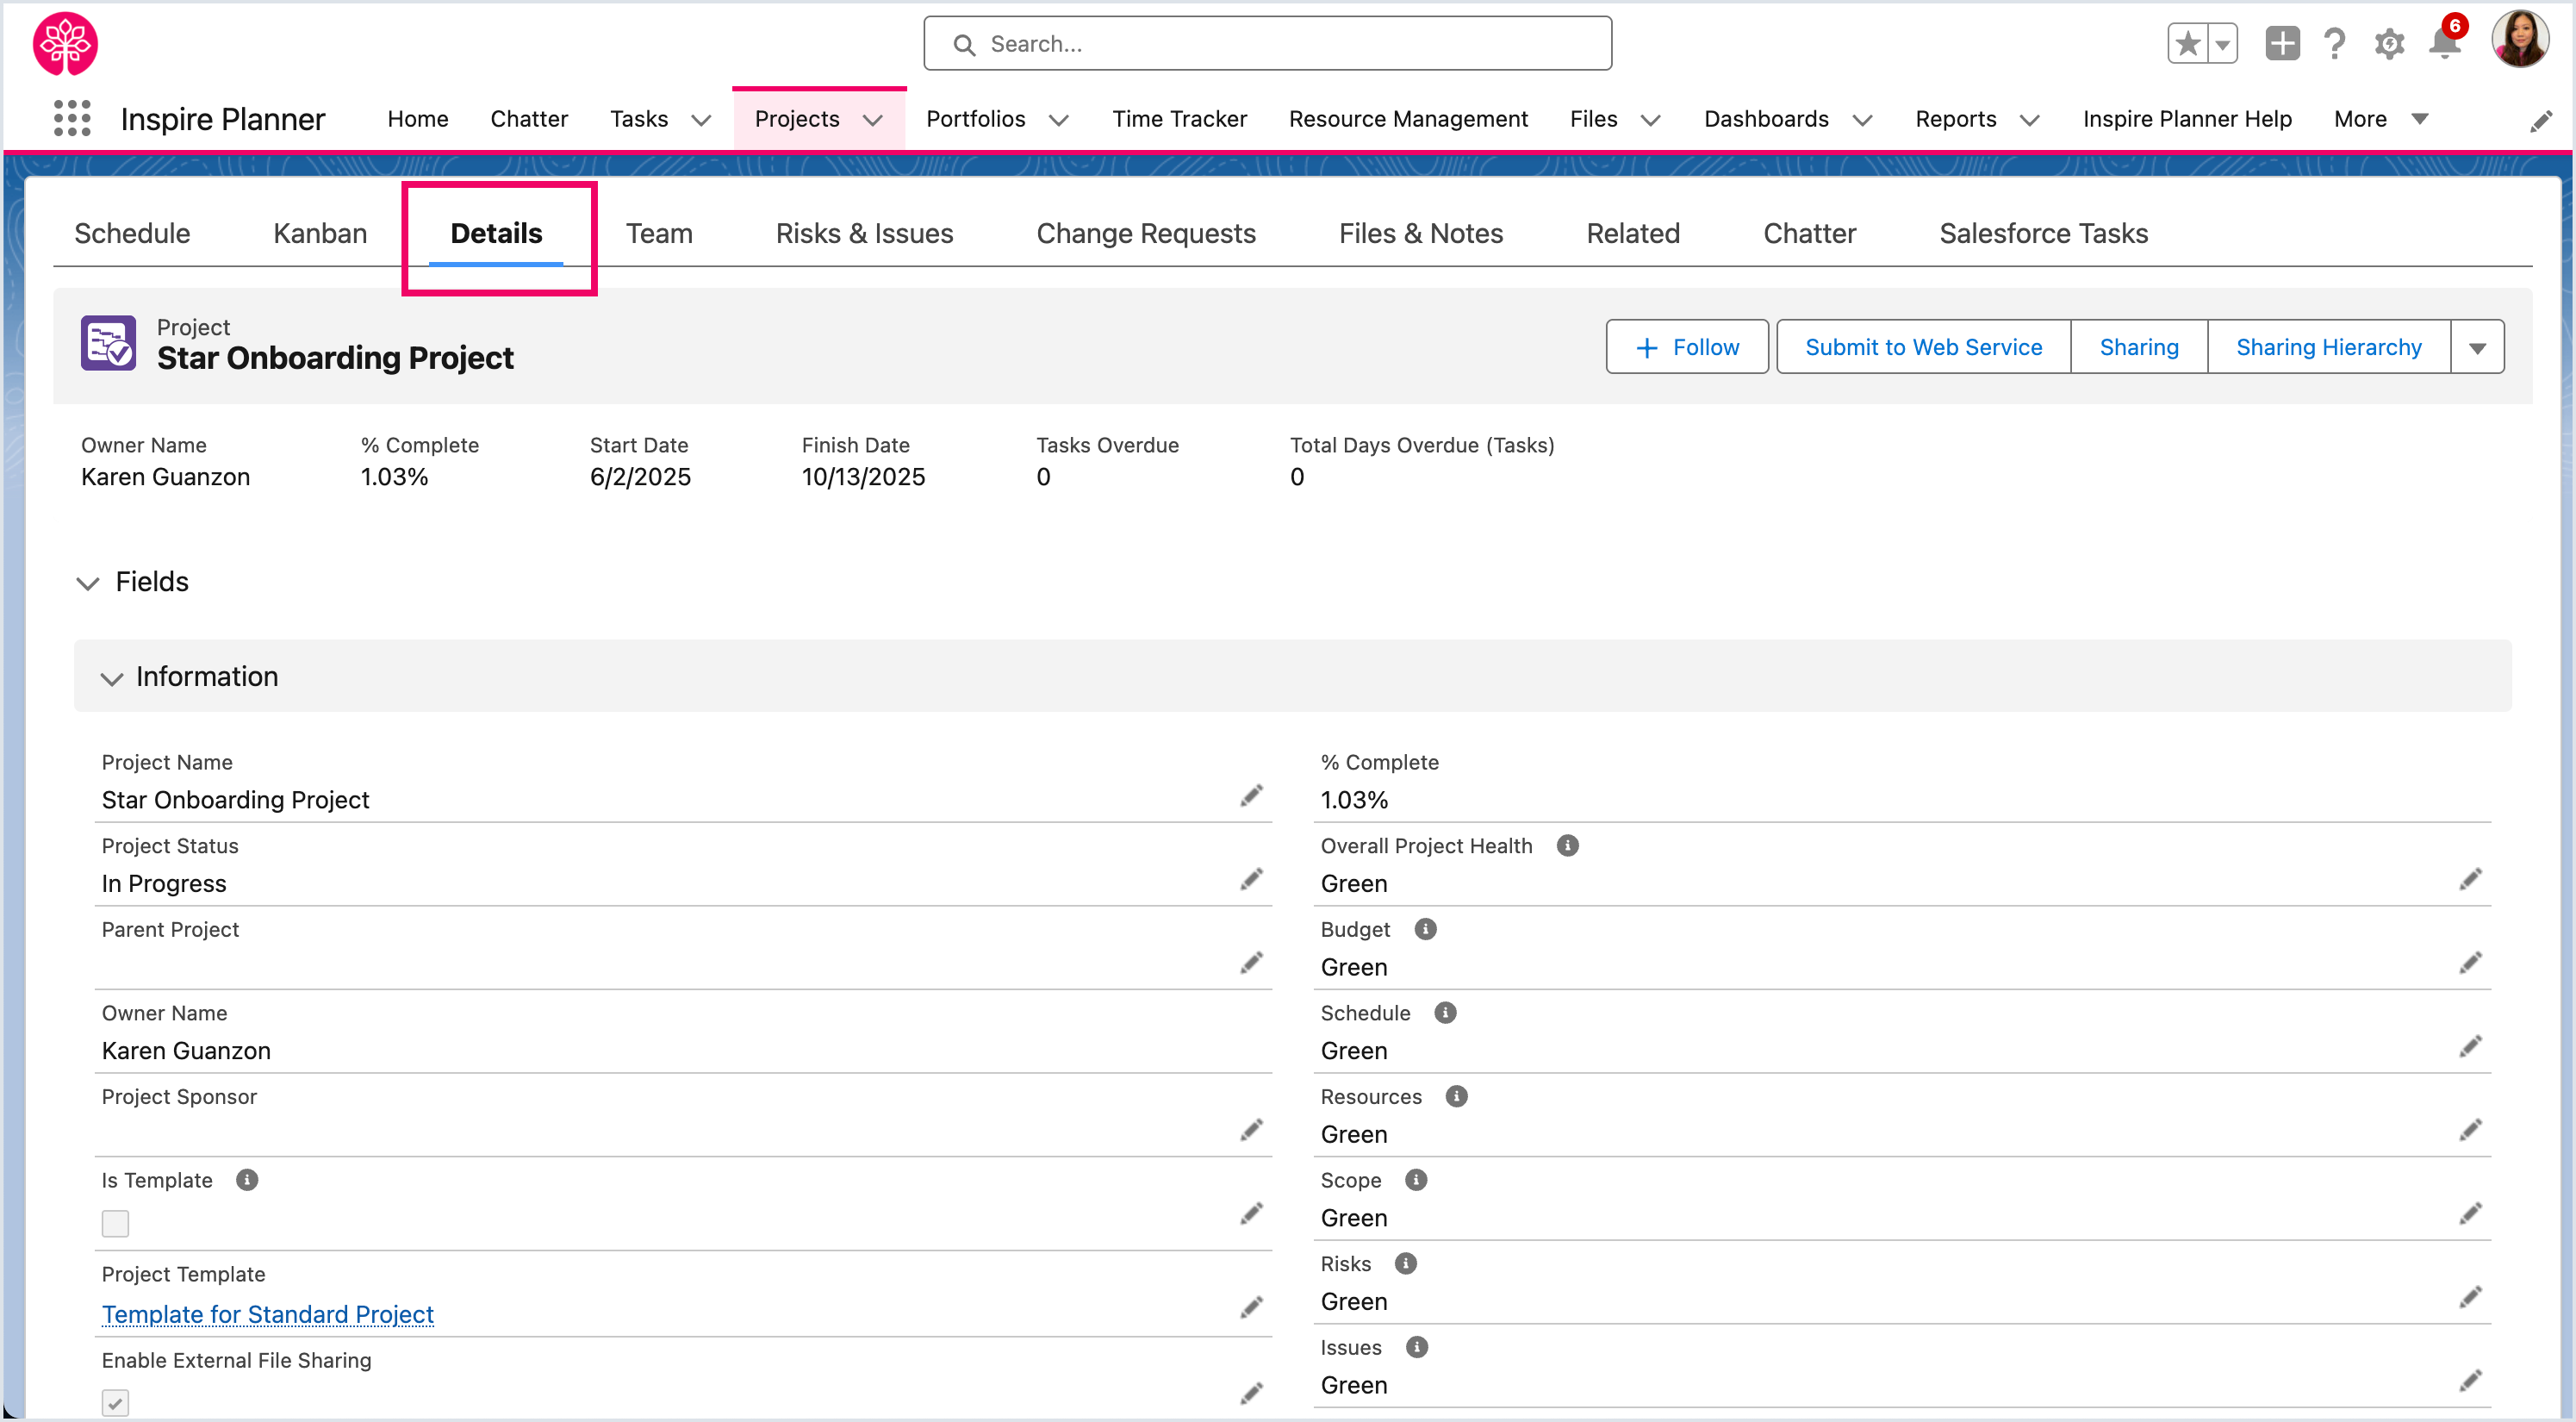Click the Follow button
This screenshot has width=2576, height=1422.
pos(1687,347)
